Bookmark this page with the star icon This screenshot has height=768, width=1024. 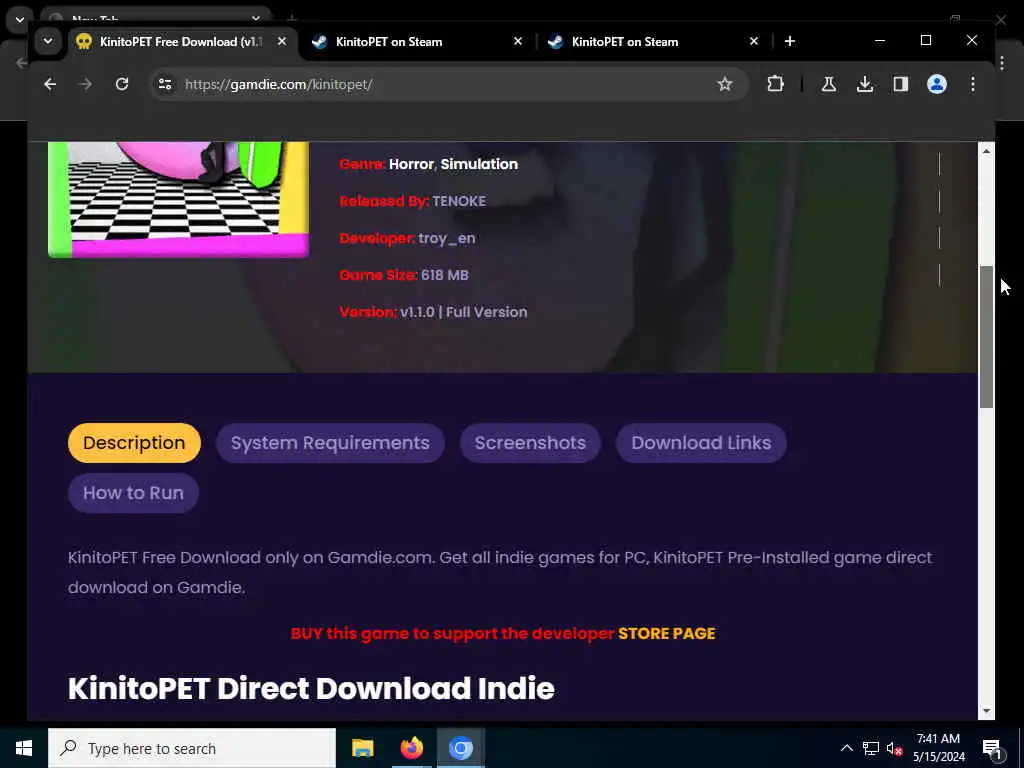pyautogui.click(x=724, y=84)
